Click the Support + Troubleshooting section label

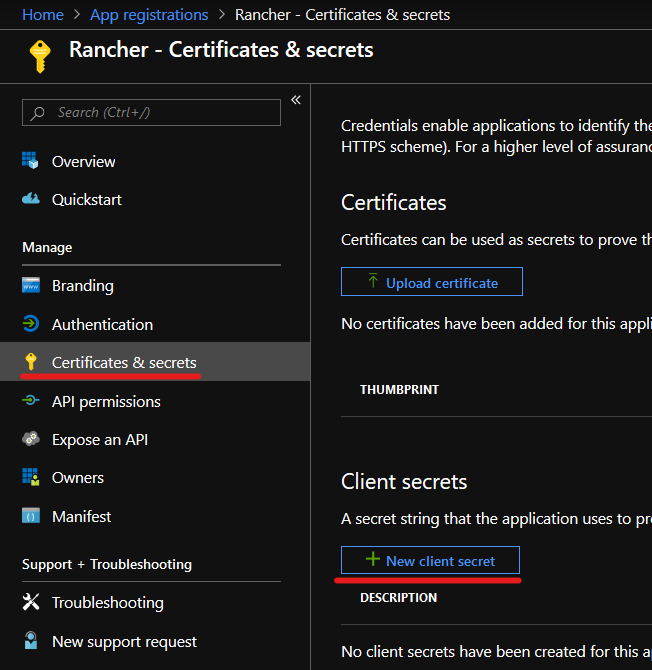[x=107, y=564]
